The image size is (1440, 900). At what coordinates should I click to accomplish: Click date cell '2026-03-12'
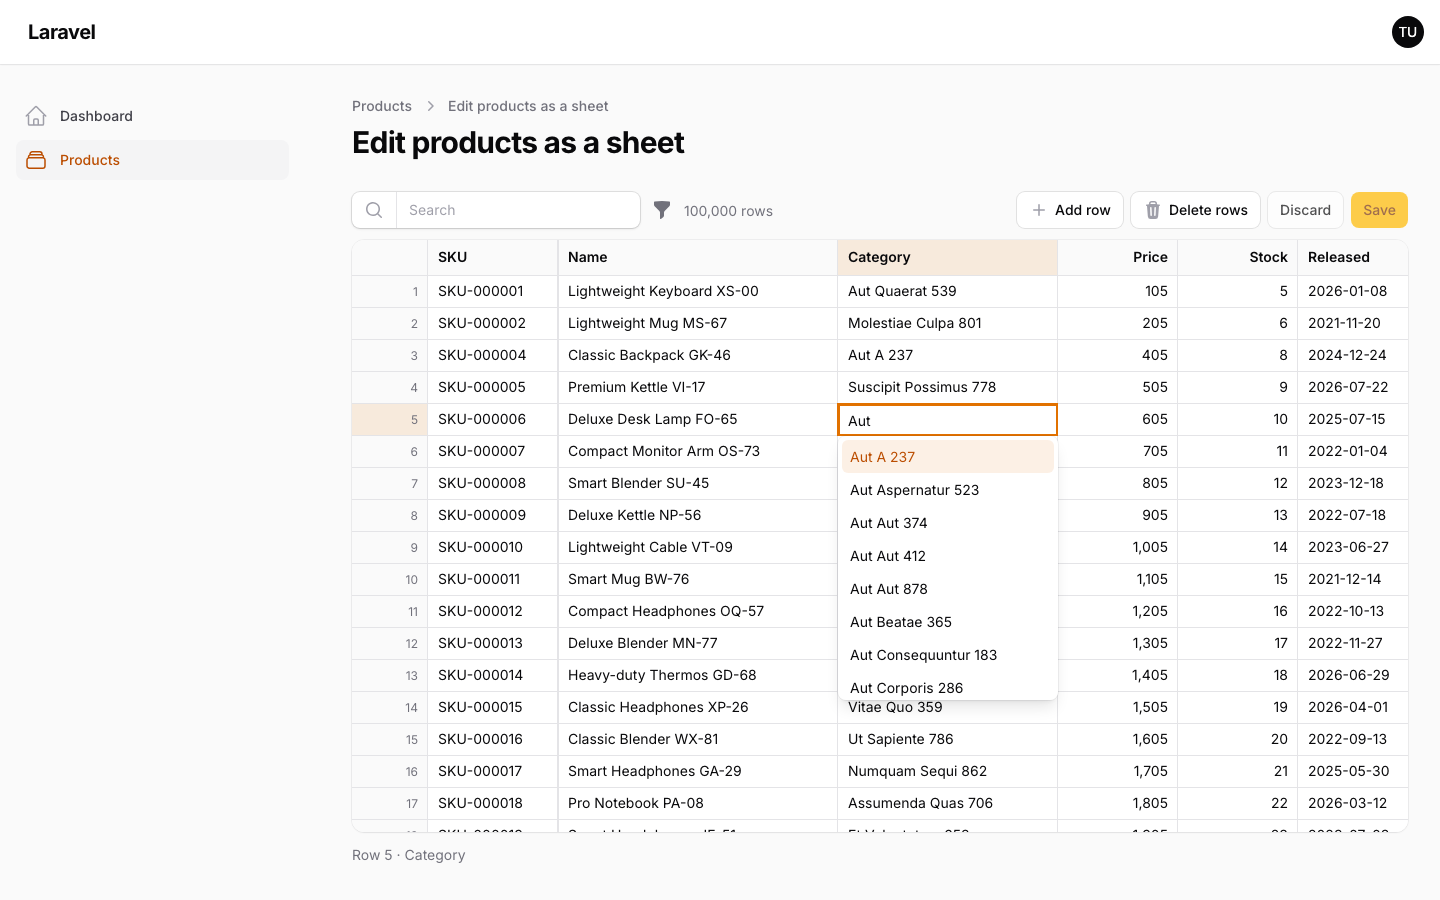1353,803
